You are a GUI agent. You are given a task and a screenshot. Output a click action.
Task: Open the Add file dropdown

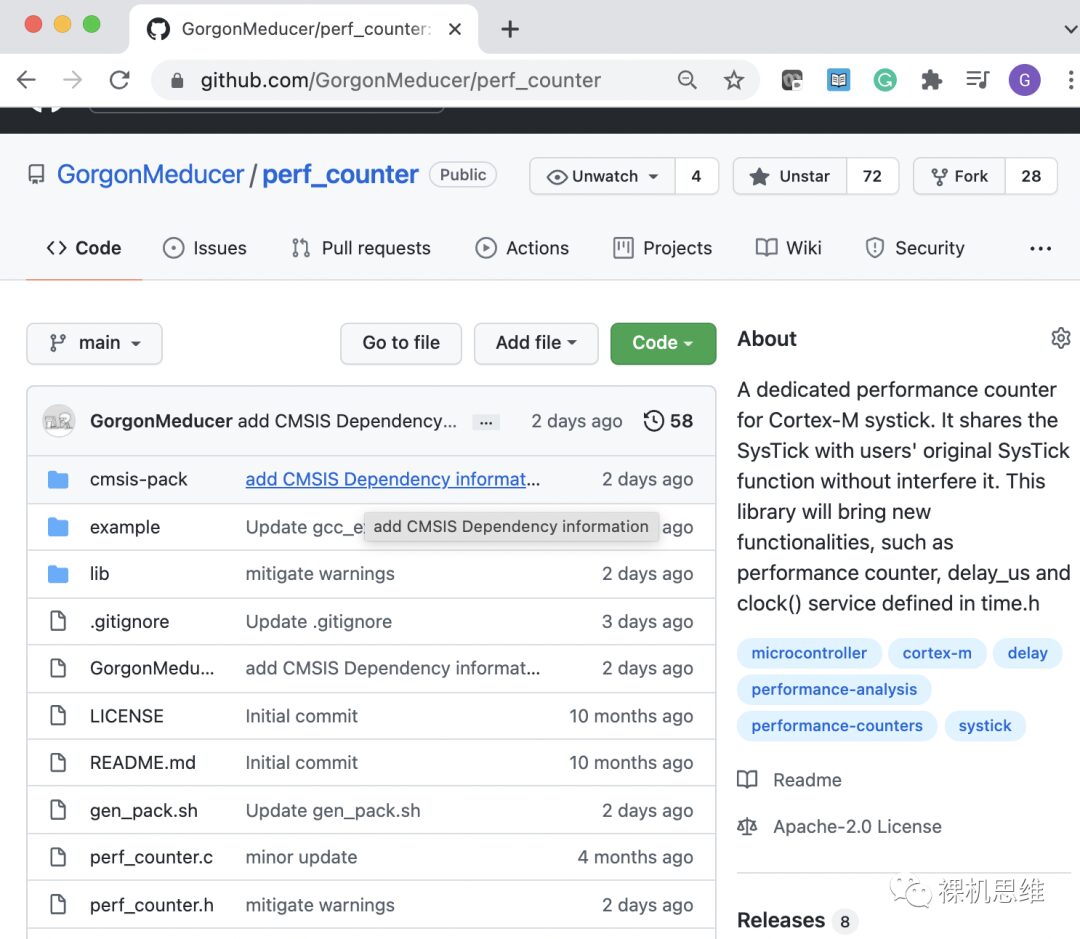tap(536, 343)
